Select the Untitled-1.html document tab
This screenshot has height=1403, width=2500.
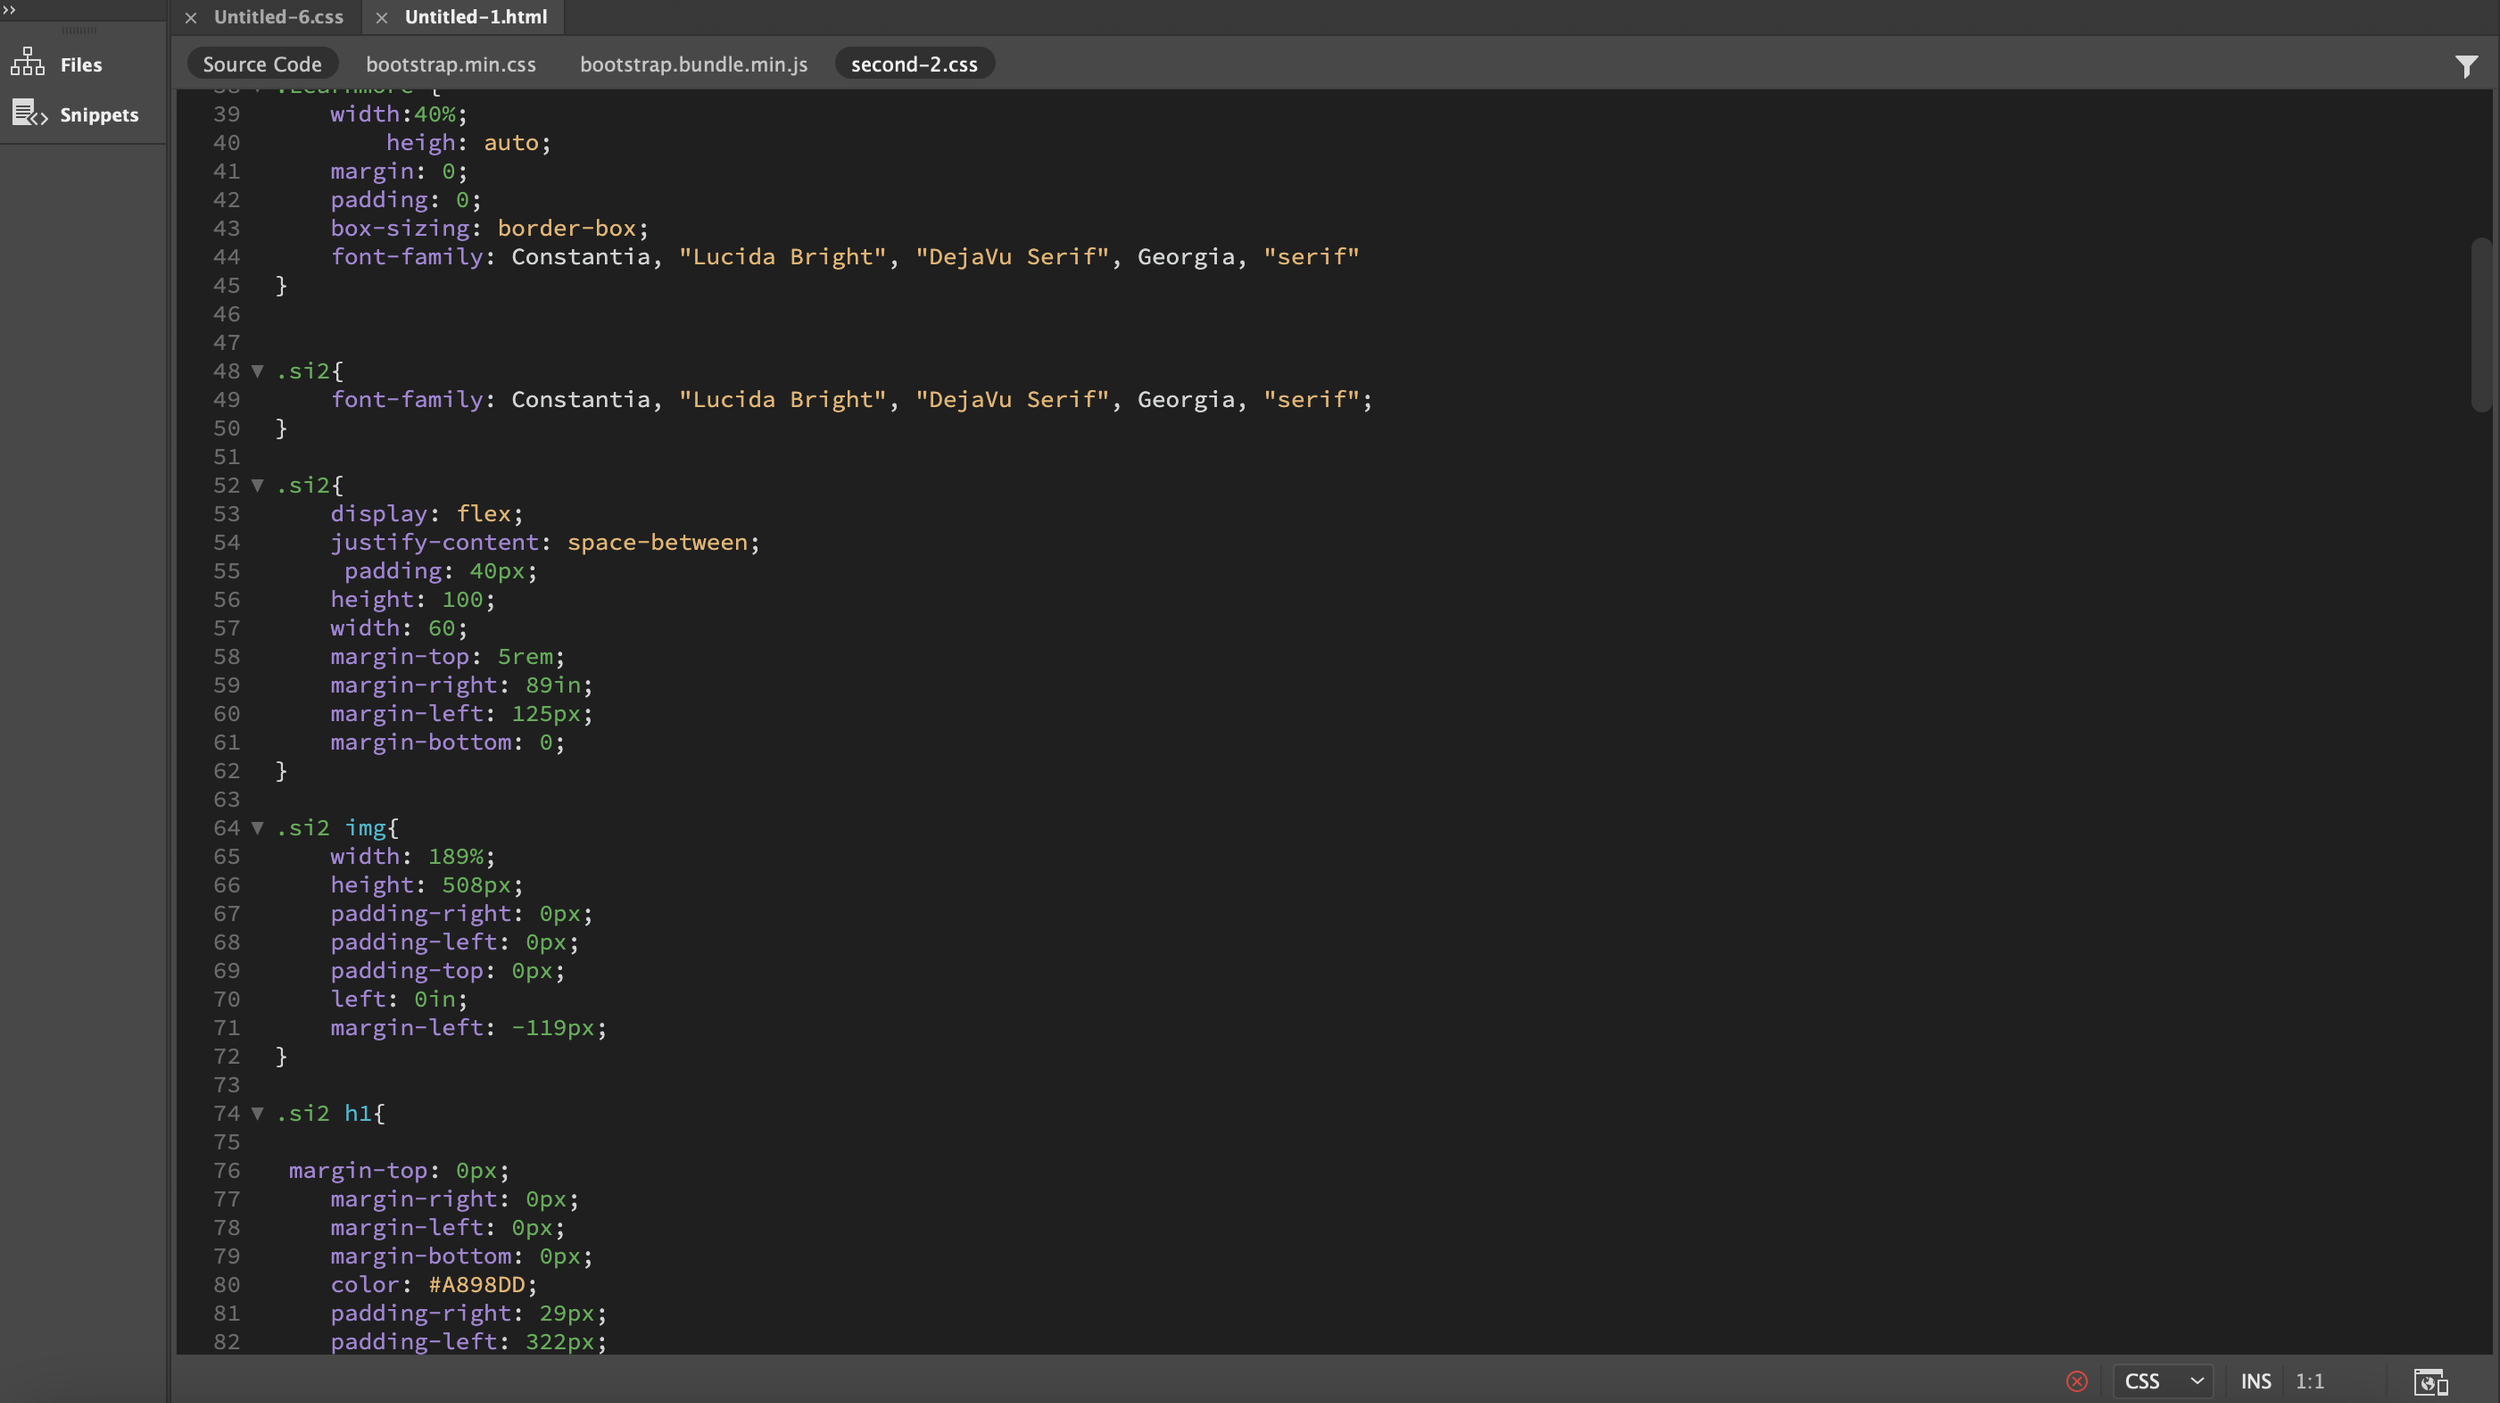tap(475, 17)
